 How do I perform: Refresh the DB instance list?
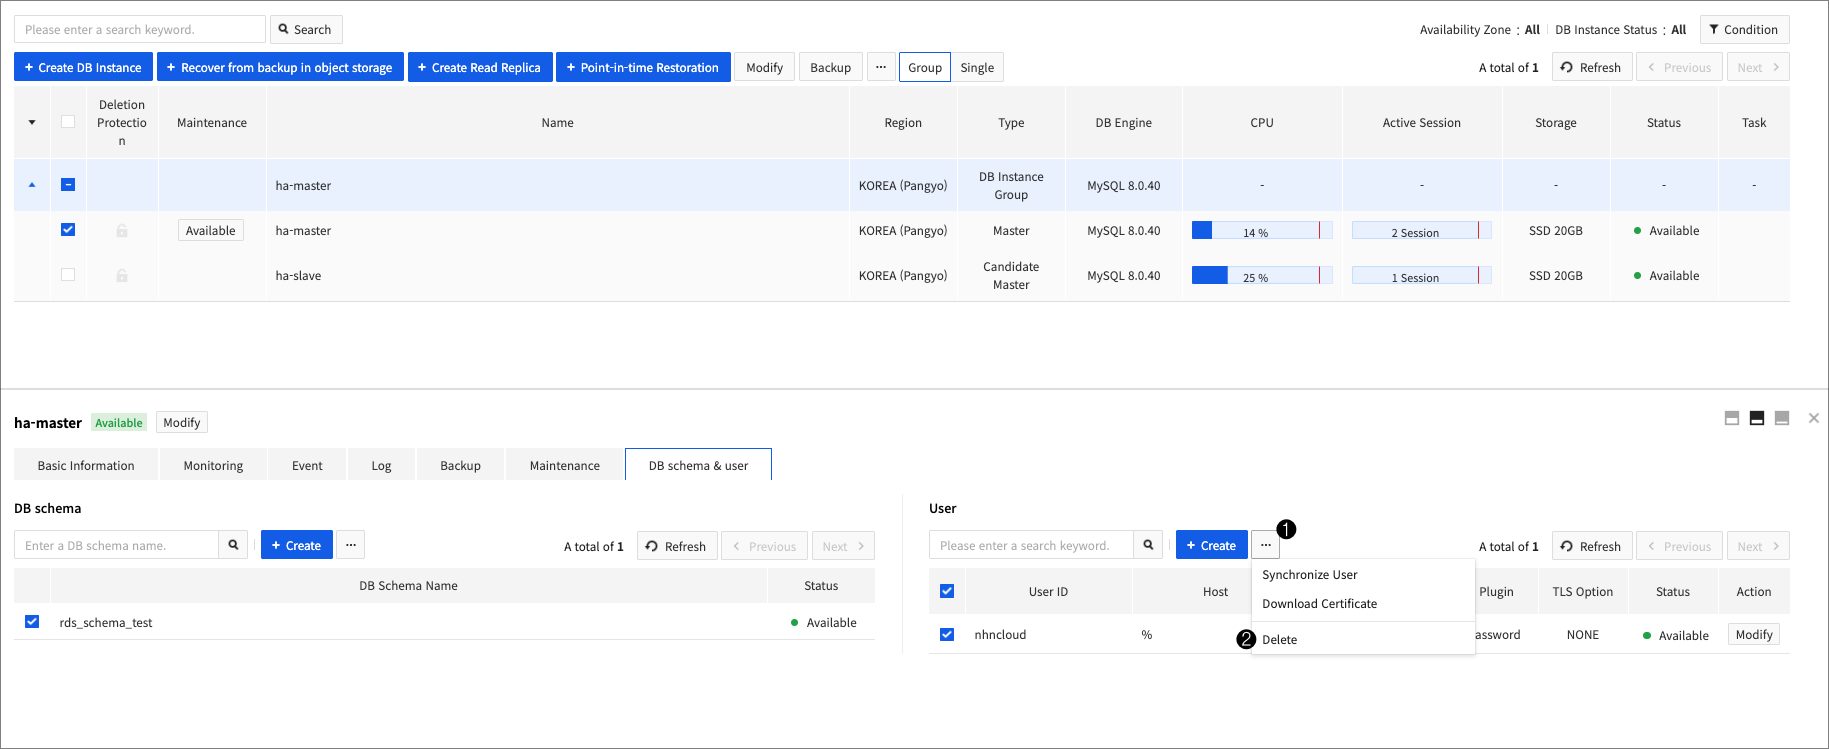pyautogui.click(x=1592, y=68)
